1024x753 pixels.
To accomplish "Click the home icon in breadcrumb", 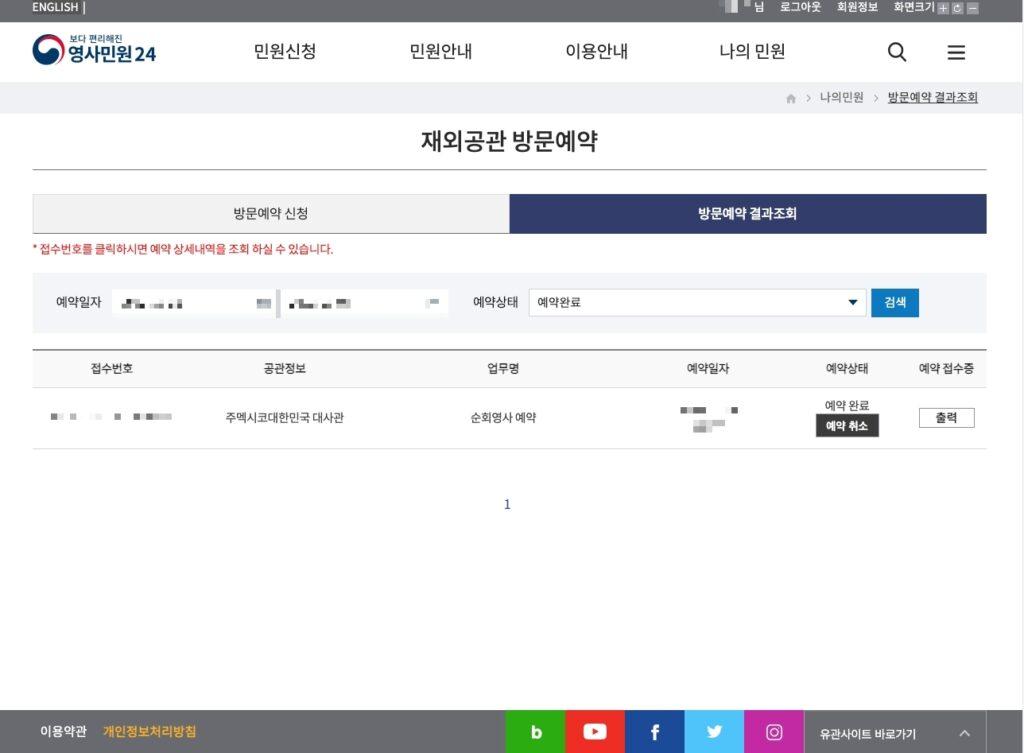I will tap(791, 99).
